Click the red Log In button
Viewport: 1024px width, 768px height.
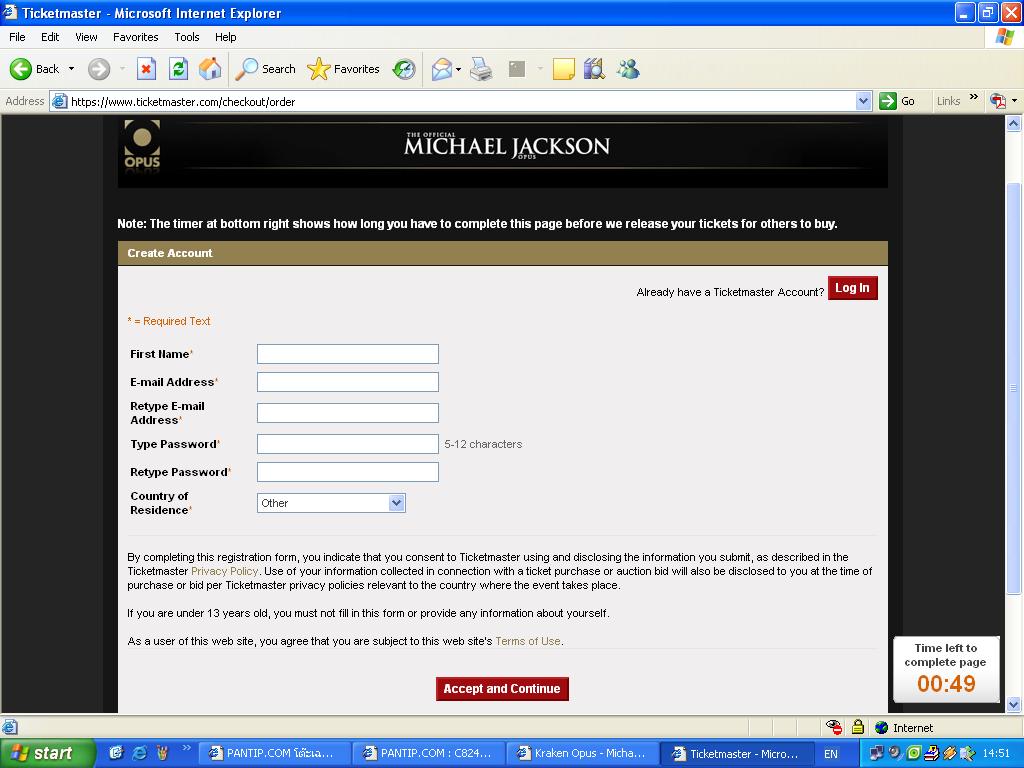tap(852, 288)
